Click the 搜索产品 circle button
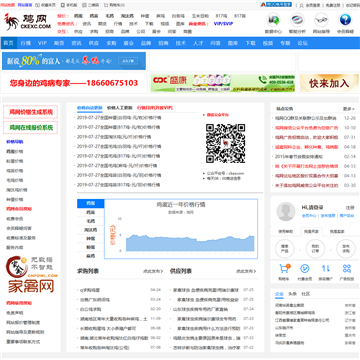 [x=285, y=248]
